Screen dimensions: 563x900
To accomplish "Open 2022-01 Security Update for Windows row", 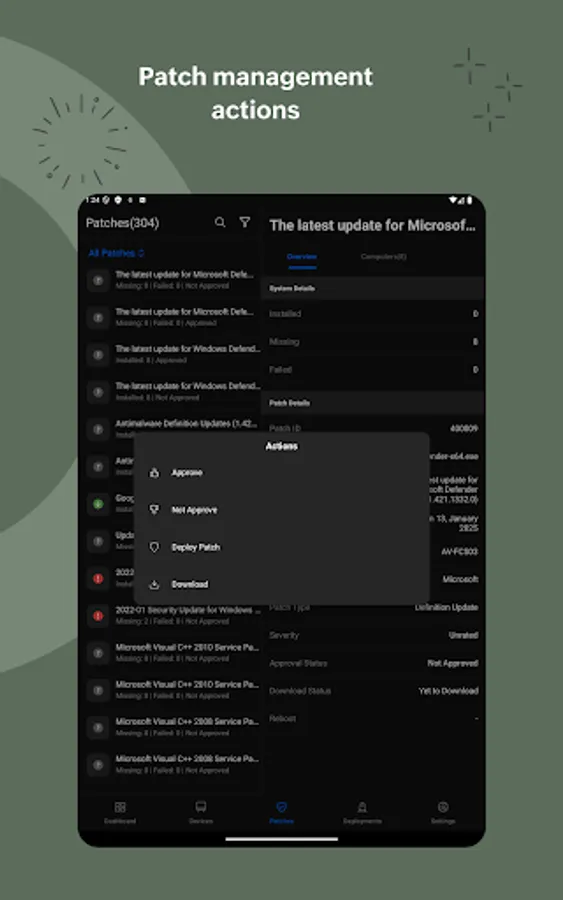I will pos(170,615).
